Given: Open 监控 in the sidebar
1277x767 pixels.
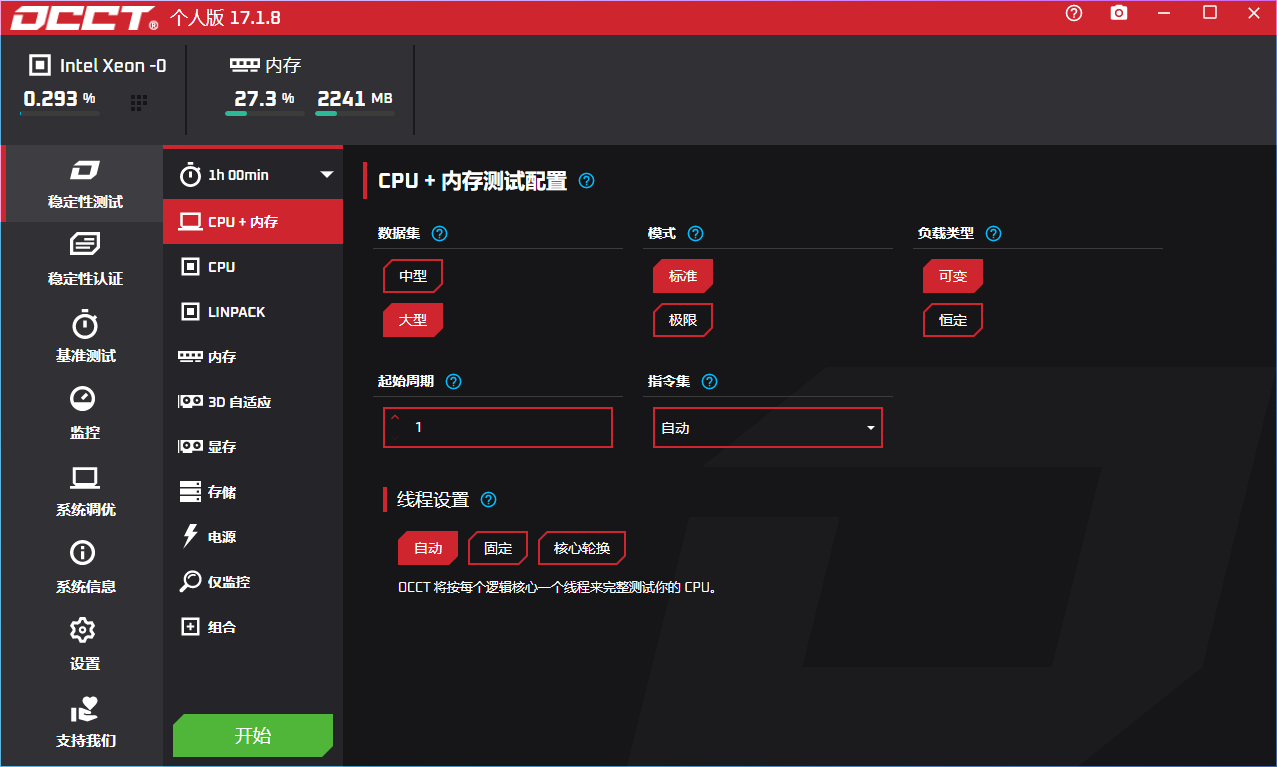Looking at the screenshot, I should (85, 415).
